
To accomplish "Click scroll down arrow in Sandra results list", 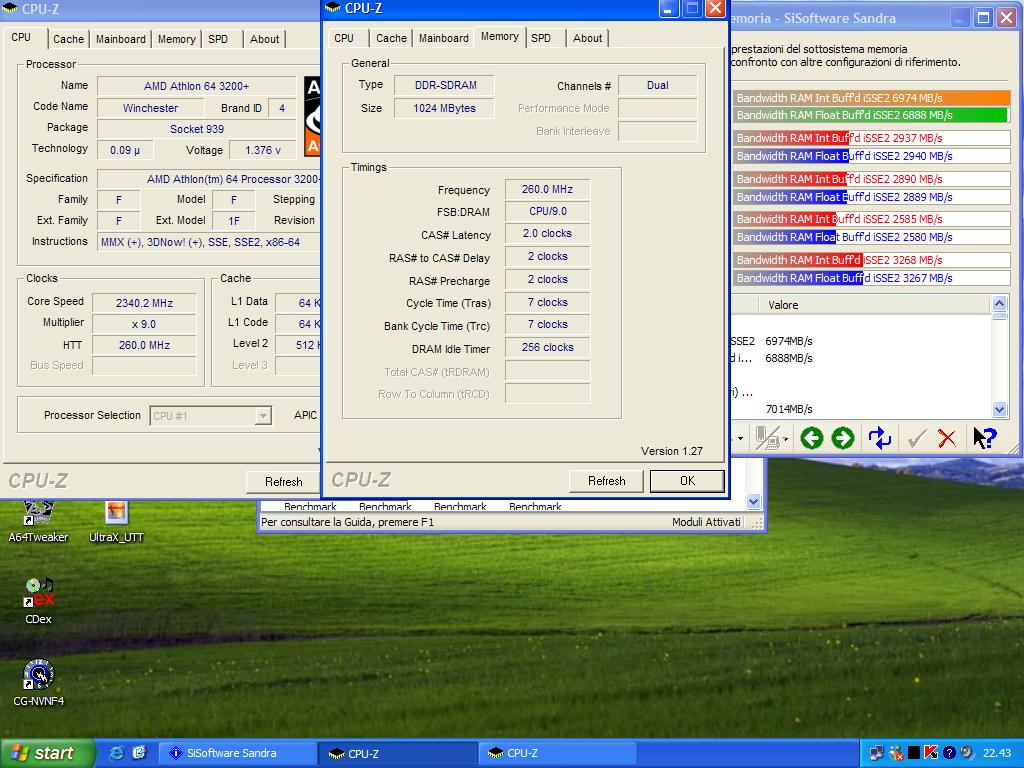I will [x=999, y=409].
